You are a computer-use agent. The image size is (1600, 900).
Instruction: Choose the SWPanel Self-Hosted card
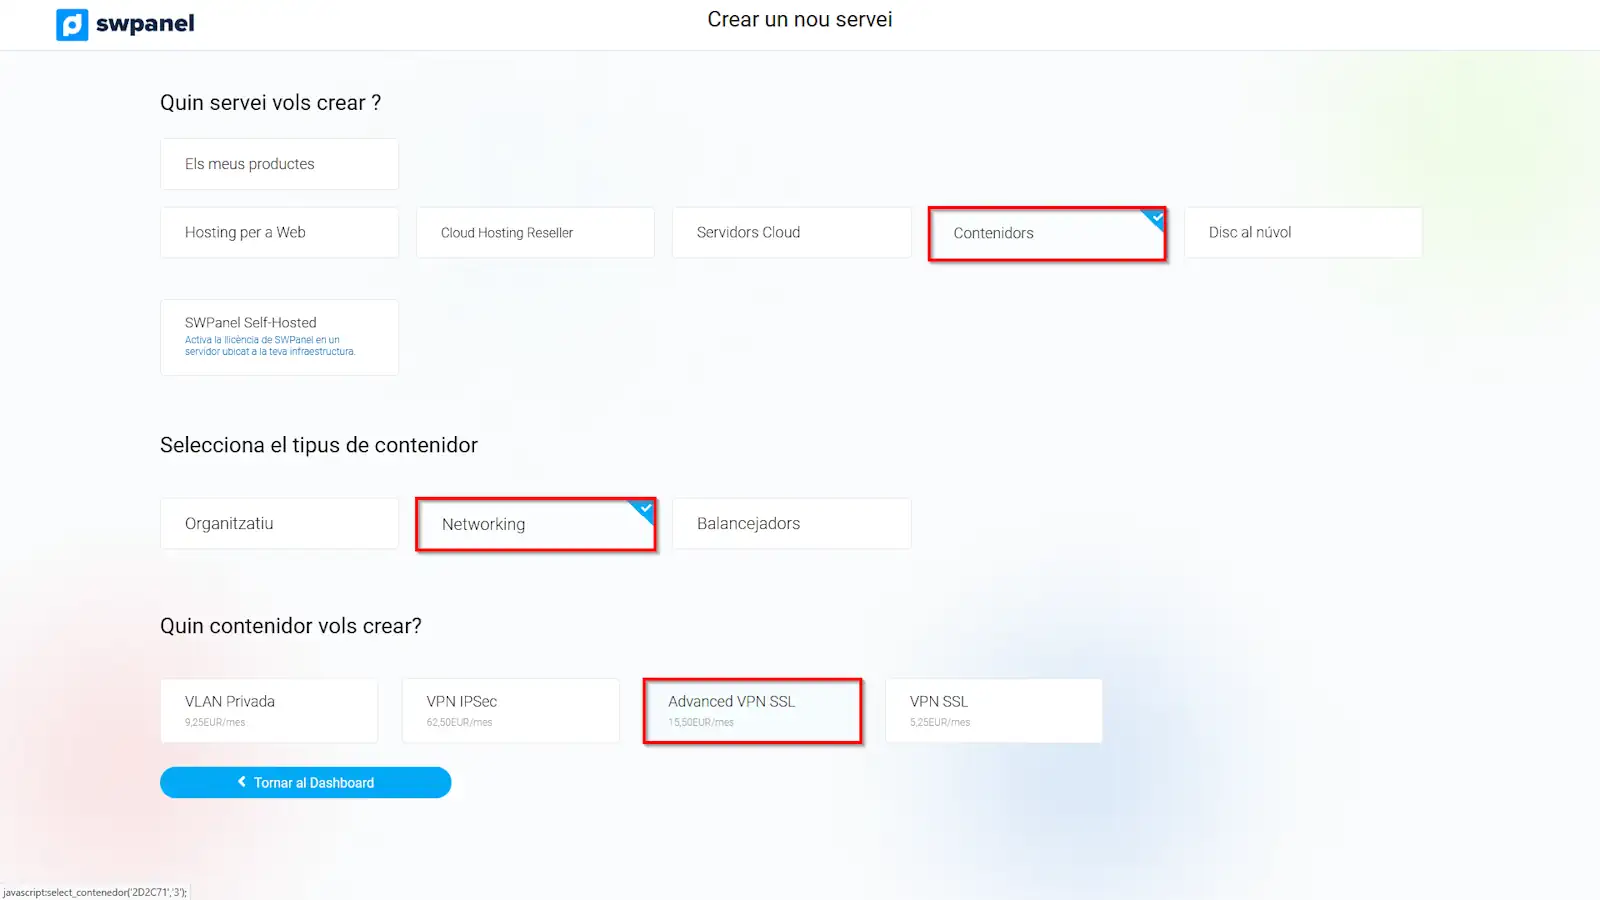279,323
